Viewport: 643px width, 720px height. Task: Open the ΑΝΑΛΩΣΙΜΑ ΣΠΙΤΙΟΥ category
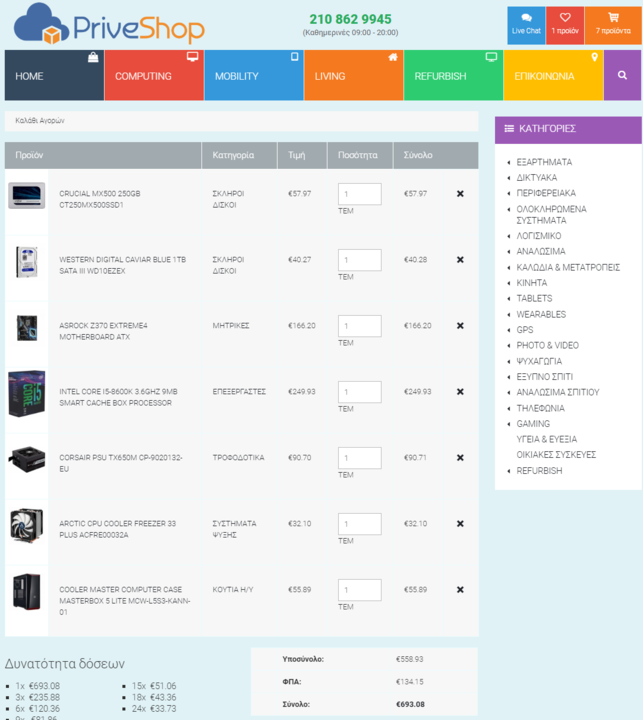coord(558,392)
